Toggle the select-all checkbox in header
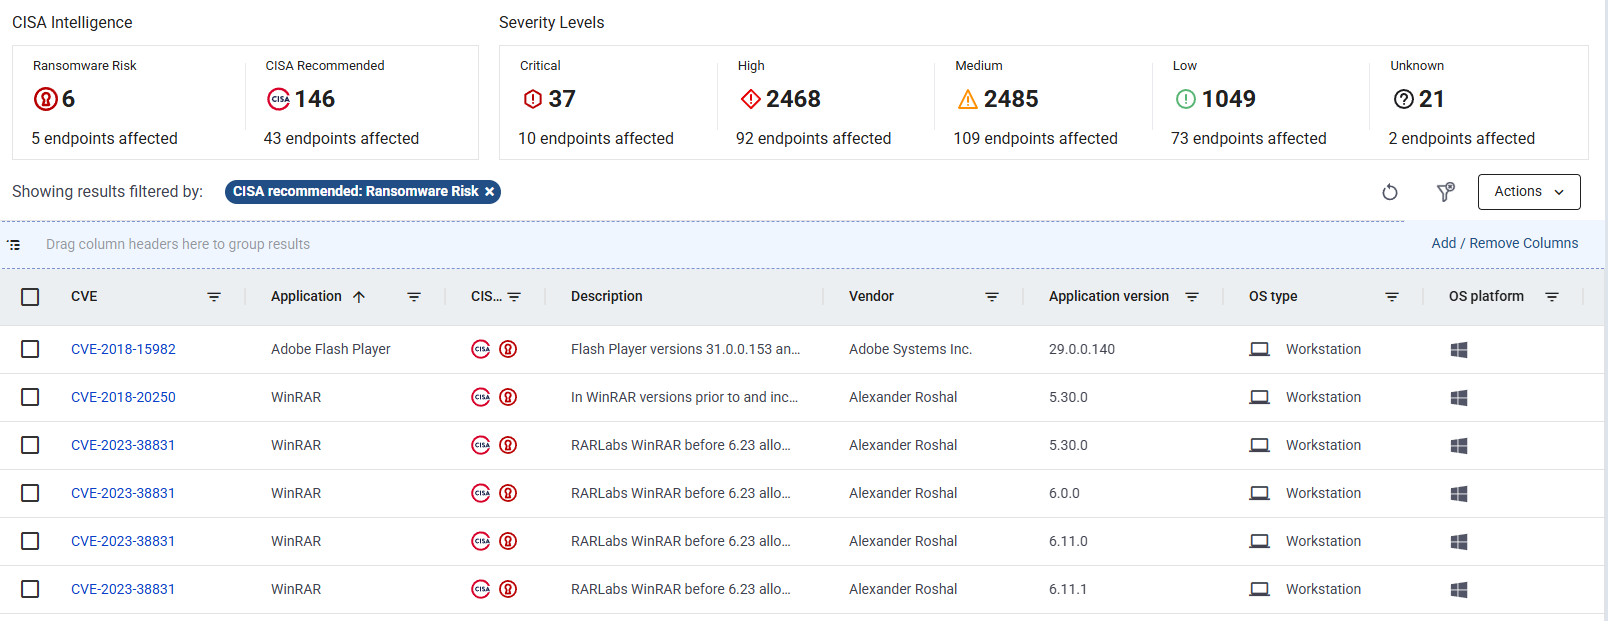 point(30,297)
